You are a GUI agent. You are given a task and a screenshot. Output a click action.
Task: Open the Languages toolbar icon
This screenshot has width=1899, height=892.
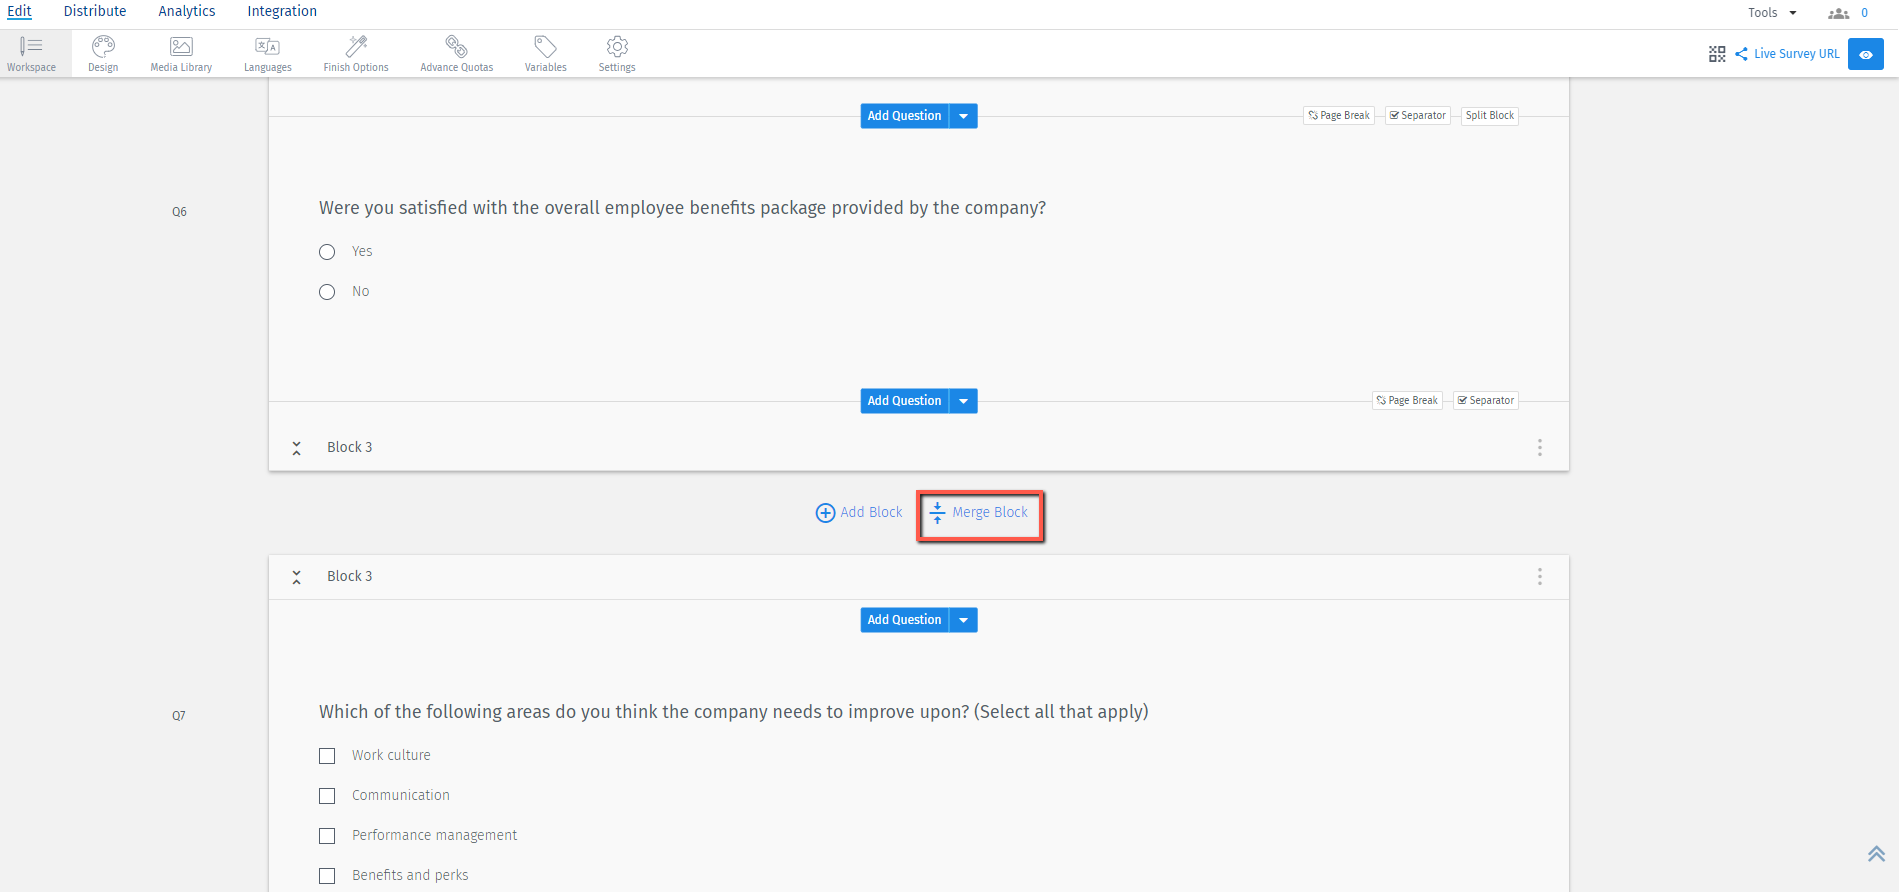point(267,47)
